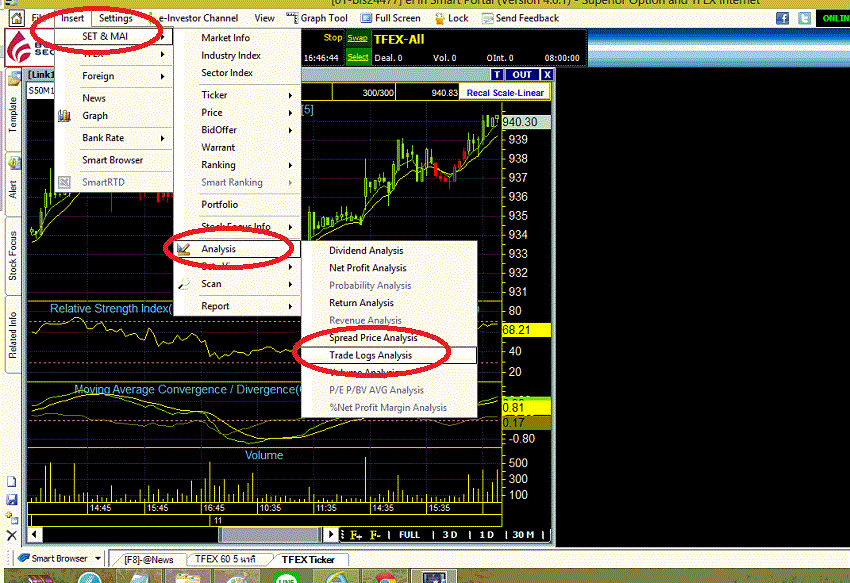Toggle Recal Scale-Linear mode
This screenshot has width=850, height=583.
(x=505, y=93)
